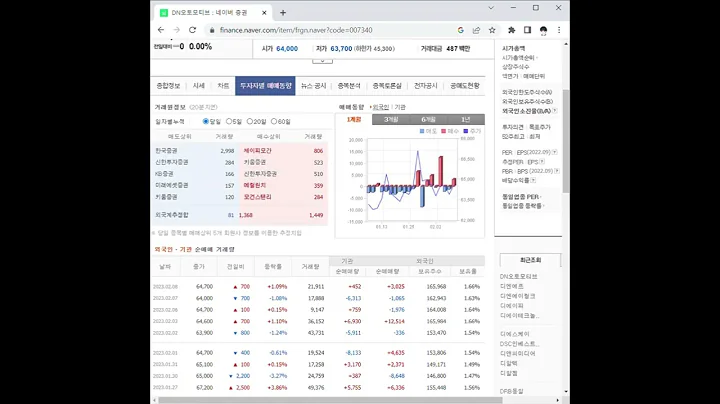
Task: Click the red 매수 legend swatch
Action: (444, 131)
